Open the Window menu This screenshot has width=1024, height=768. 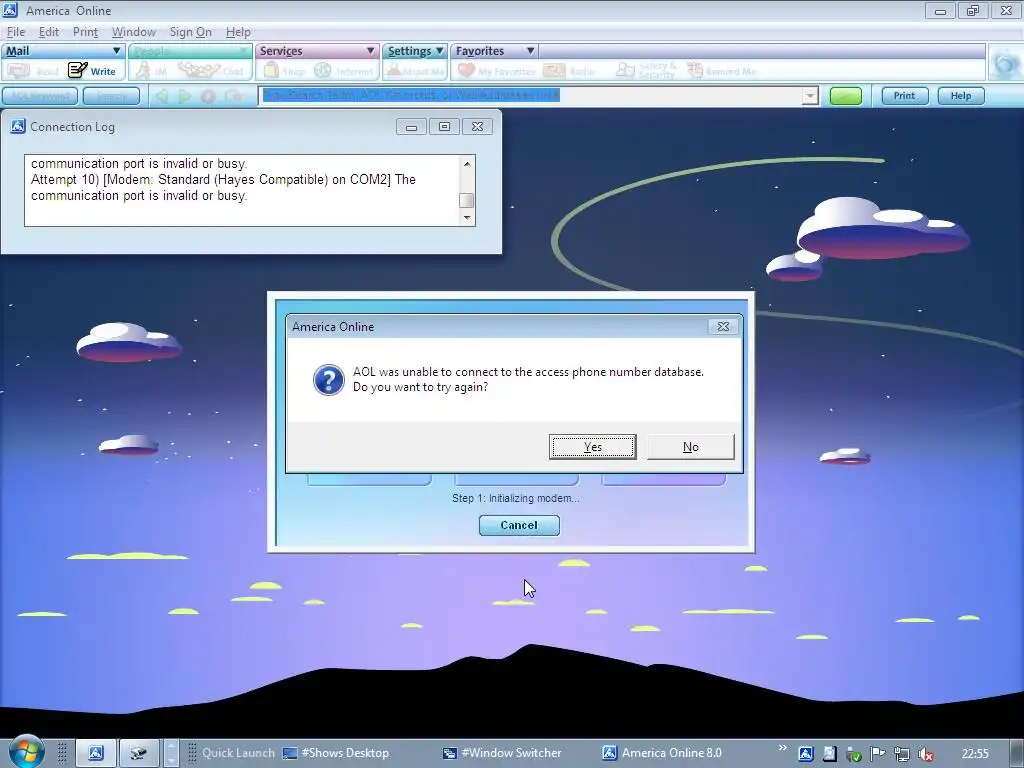point(134,32)
